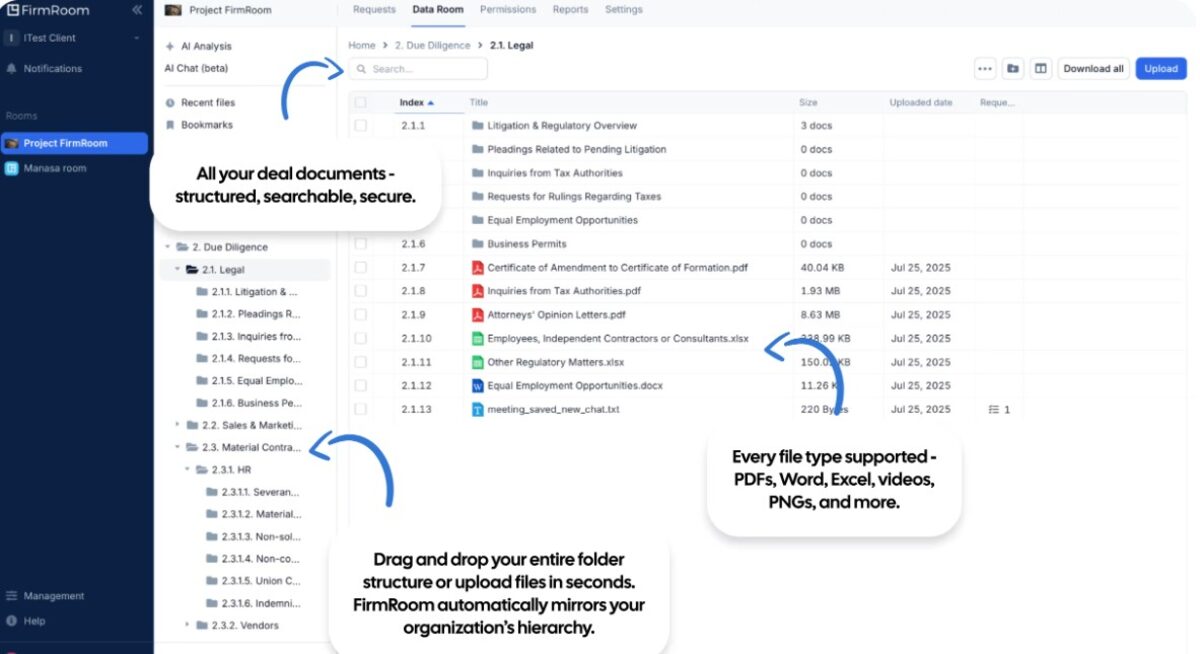The image size is (1200, 654).
Task: Click the Download all button
Action: click(1093, 69)
